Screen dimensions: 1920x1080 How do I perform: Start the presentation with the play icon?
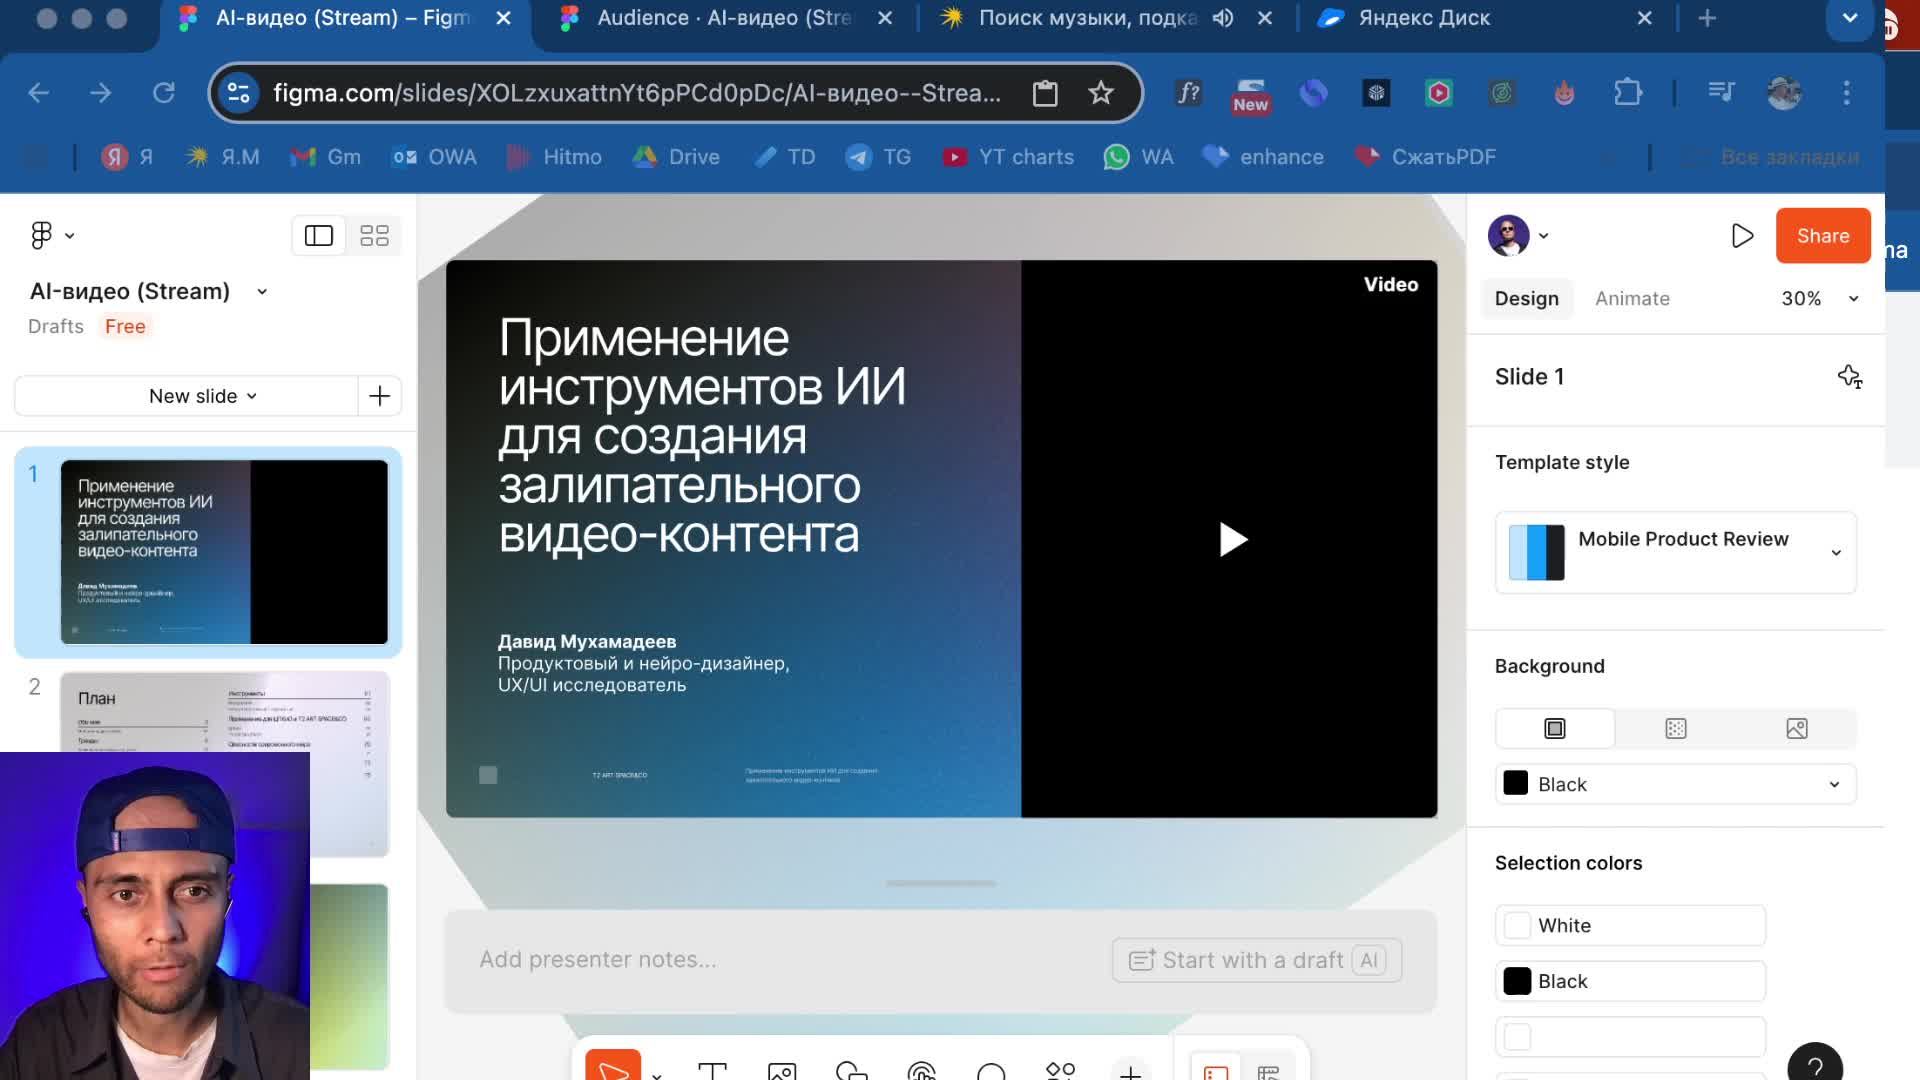1742,236
